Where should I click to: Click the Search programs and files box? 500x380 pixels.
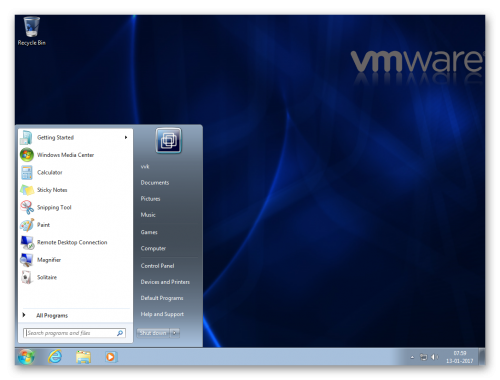(74, 333)
